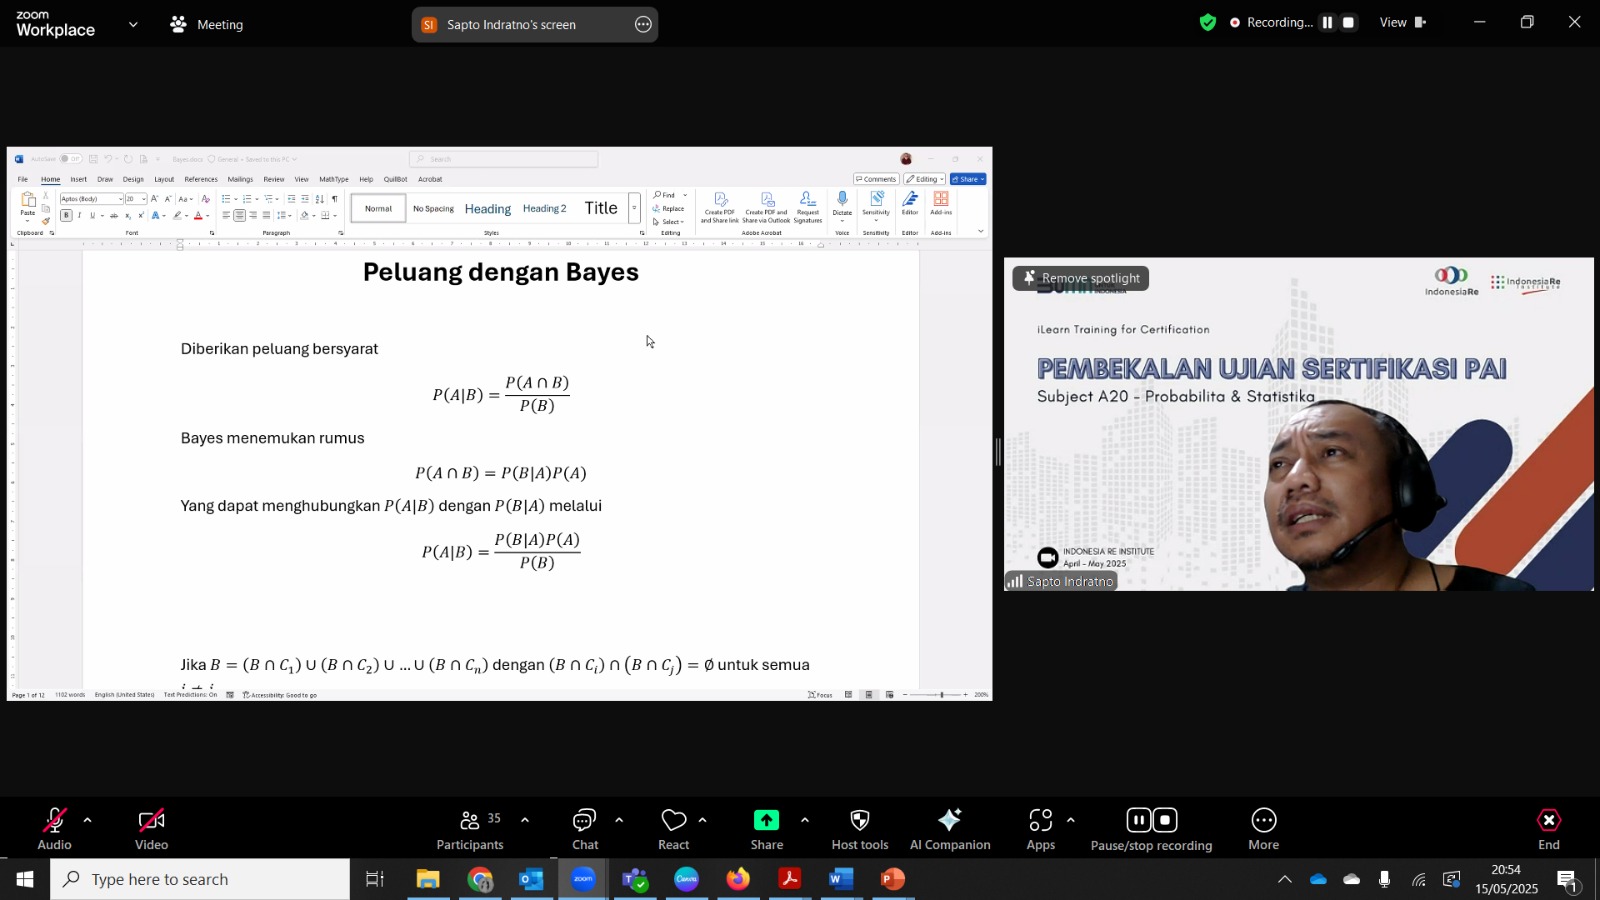Viewport: 1600px width, 900px height.
Task: Expand the Share options arrow
Action: point(805,820)
